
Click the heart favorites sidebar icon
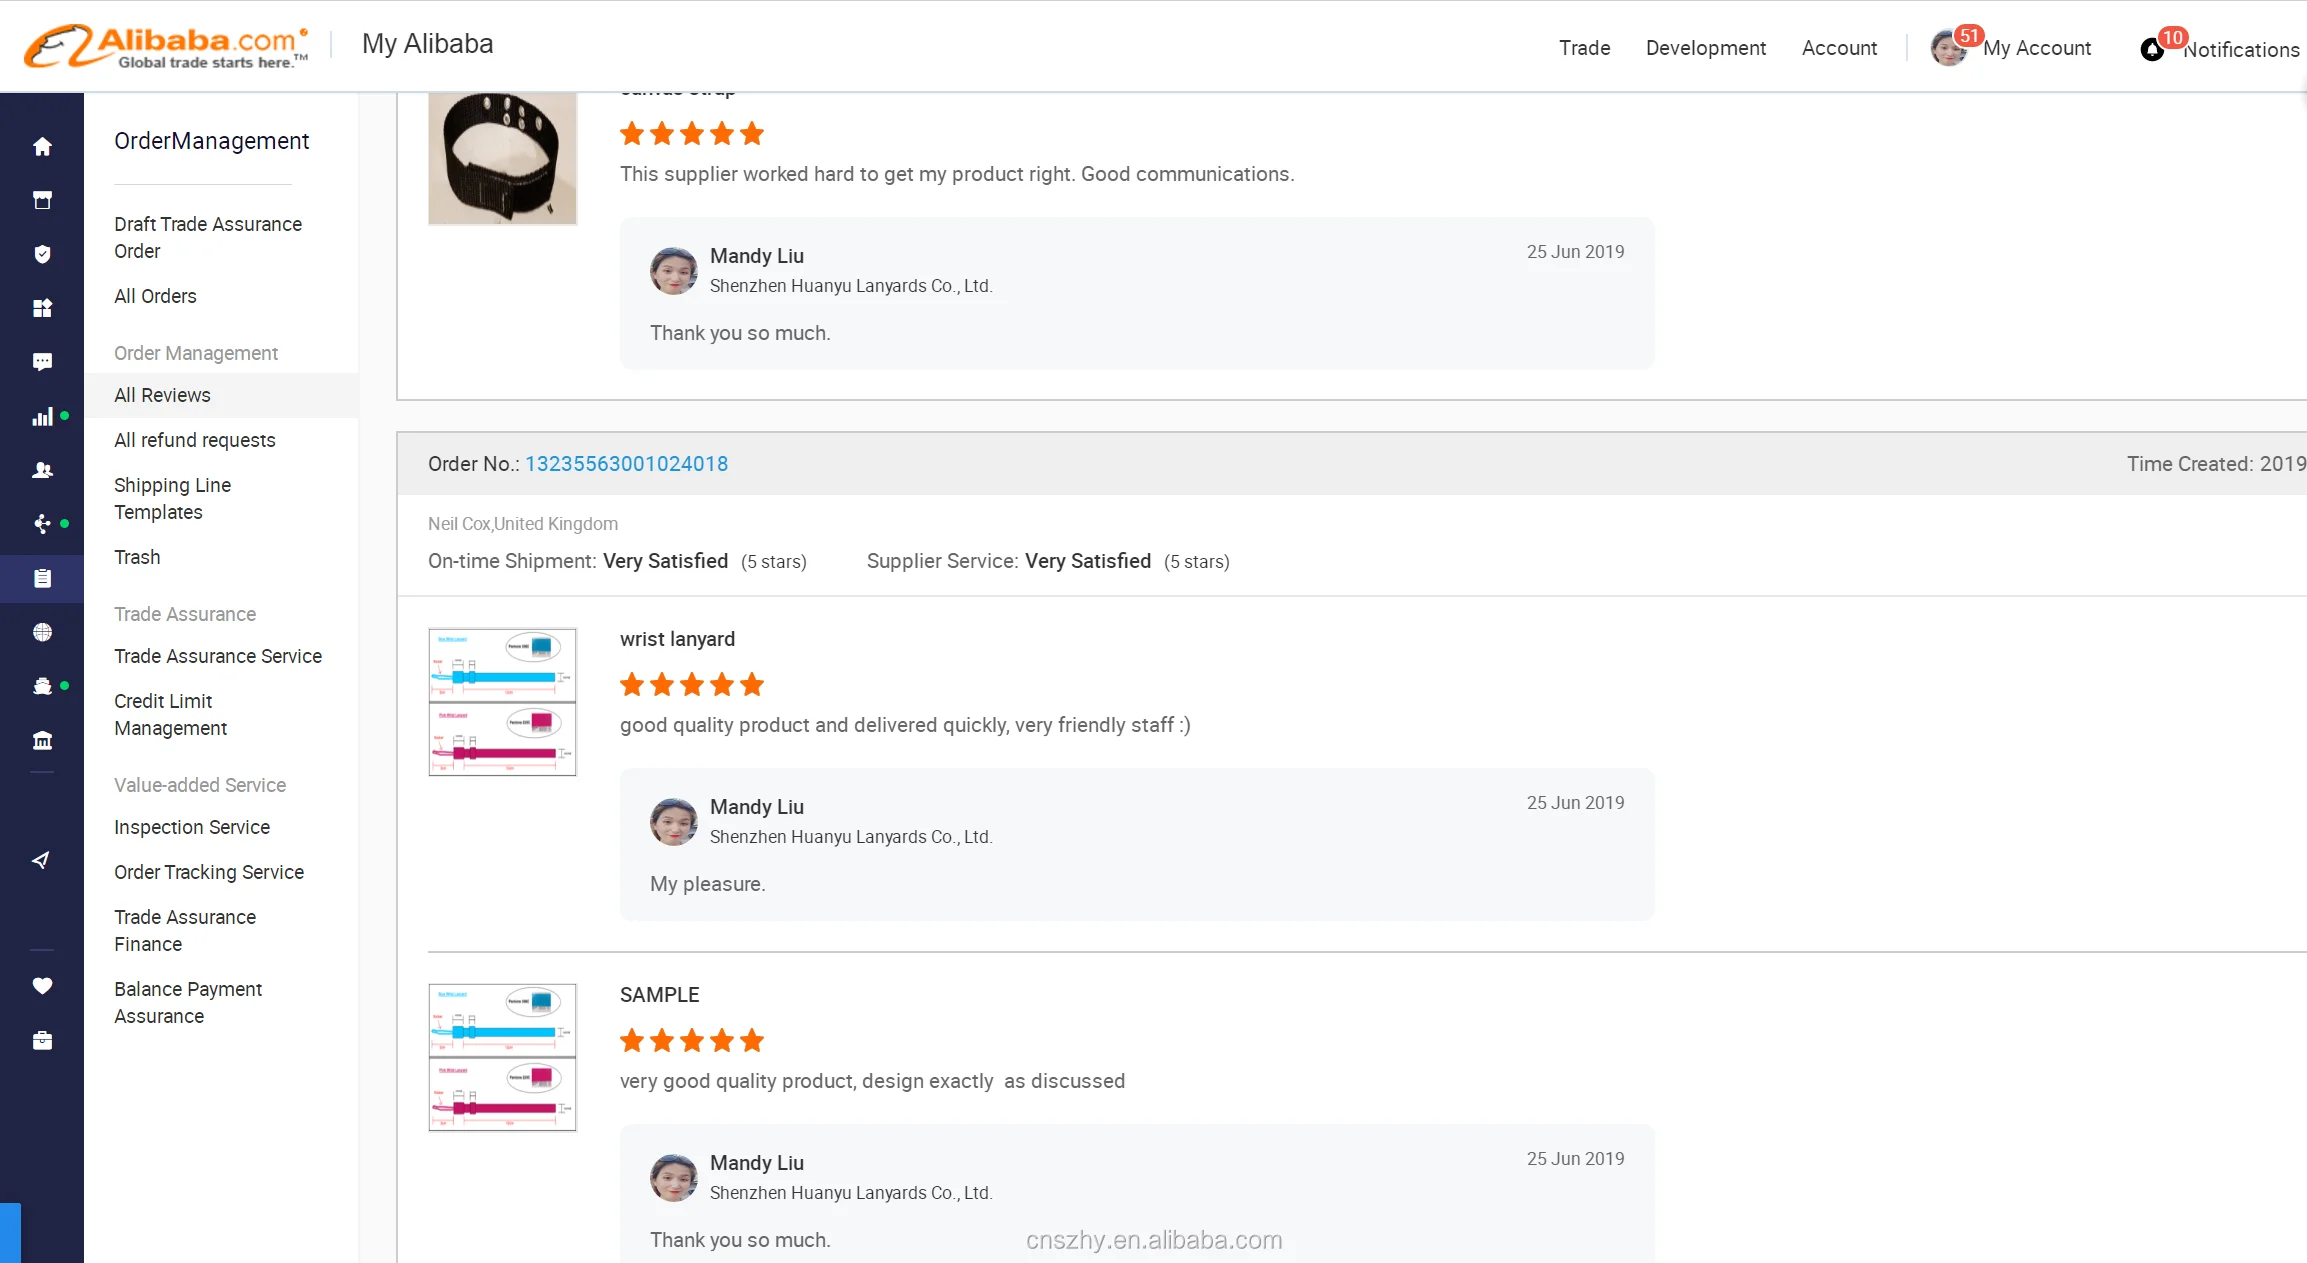[42, 986]
